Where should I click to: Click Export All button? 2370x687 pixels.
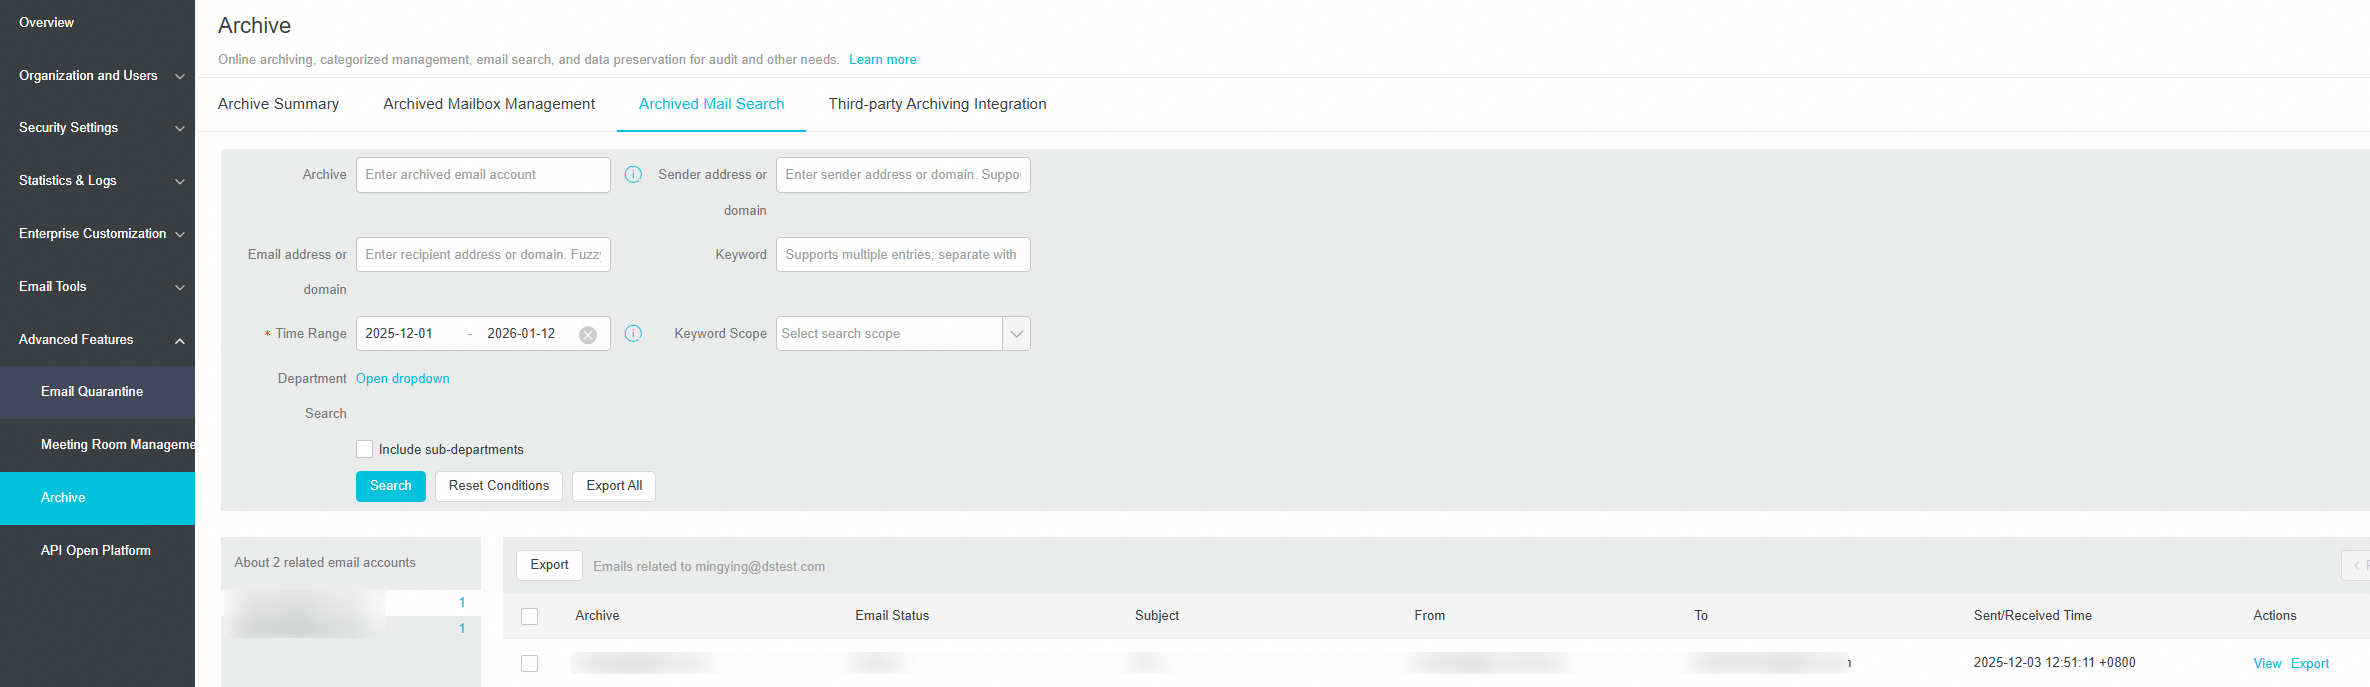(x=614, y=486)
